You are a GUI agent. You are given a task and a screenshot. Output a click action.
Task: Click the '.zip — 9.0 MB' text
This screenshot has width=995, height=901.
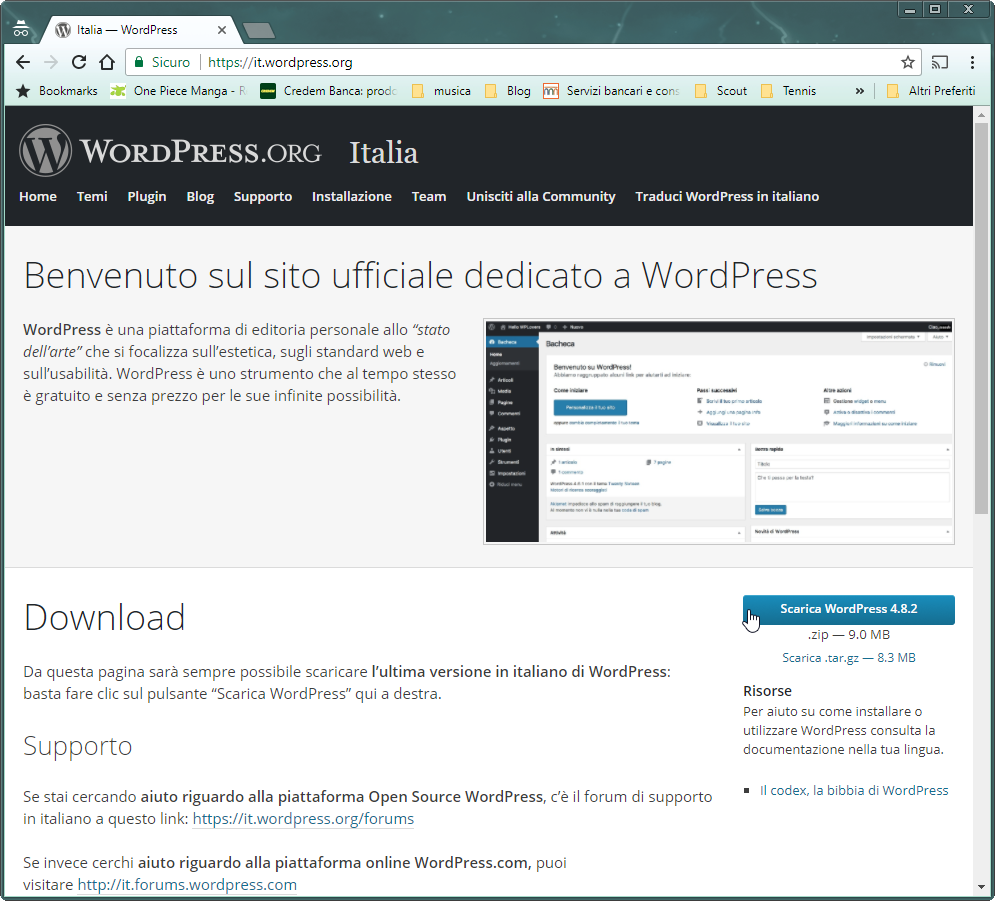click(x=848, y=635)
